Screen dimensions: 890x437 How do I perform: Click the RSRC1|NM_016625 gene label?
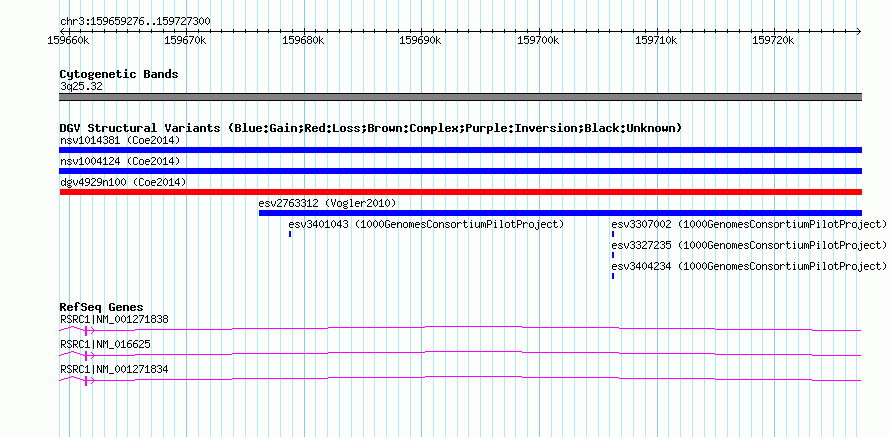pyautogui.click(x=105, y=344)
